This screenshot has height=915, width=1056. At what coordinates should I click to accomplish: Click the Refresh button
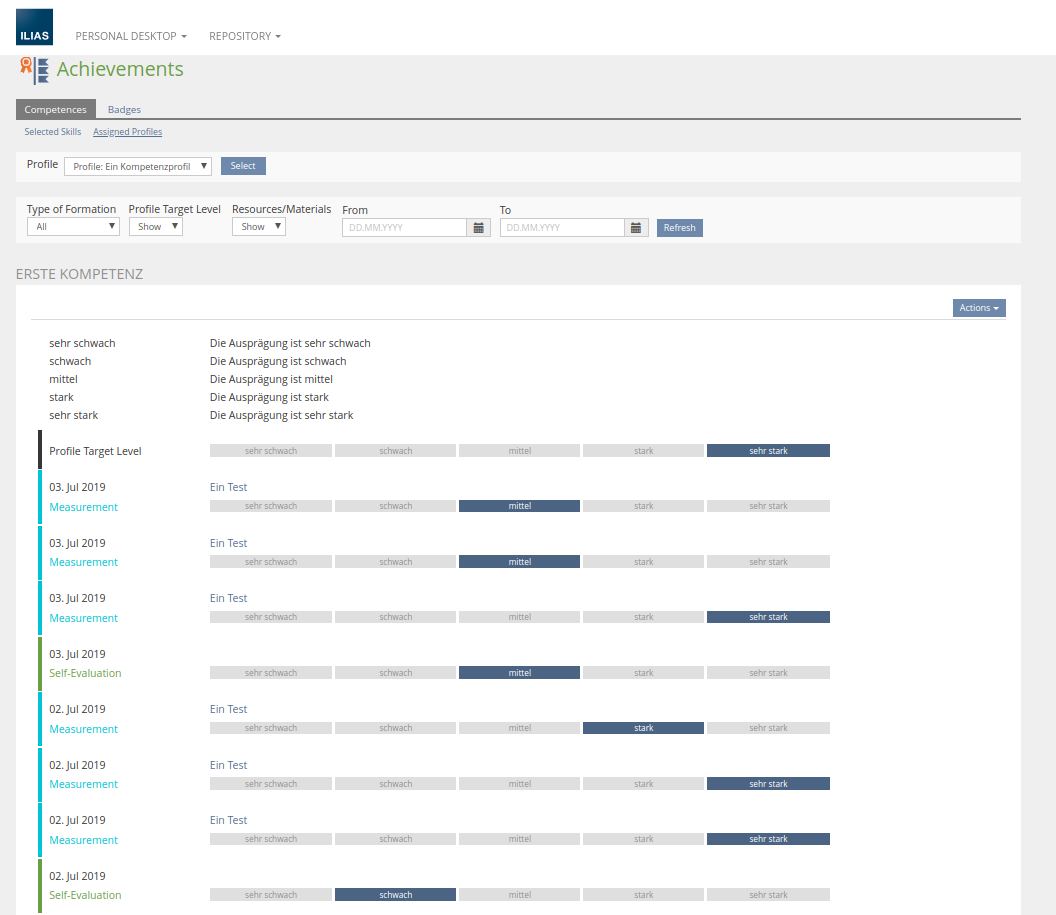click(679, 228)
